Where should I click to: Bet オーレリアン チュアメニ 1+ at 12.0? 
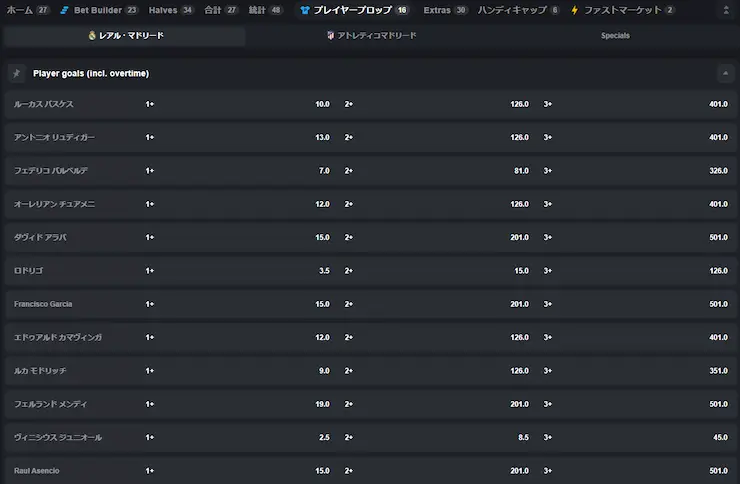click(x=237, y=204)
